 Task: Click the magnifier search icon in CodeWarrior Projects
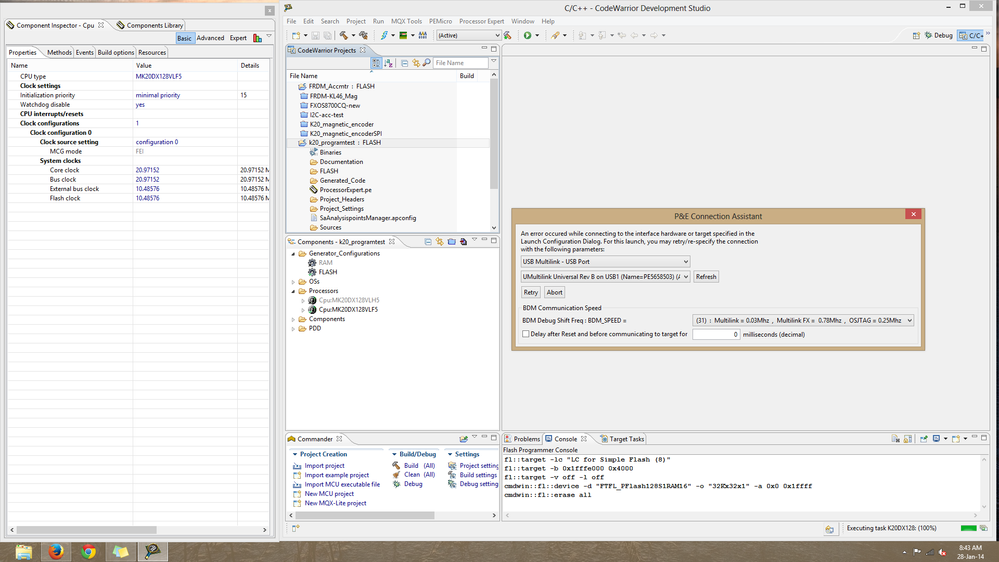426,63
